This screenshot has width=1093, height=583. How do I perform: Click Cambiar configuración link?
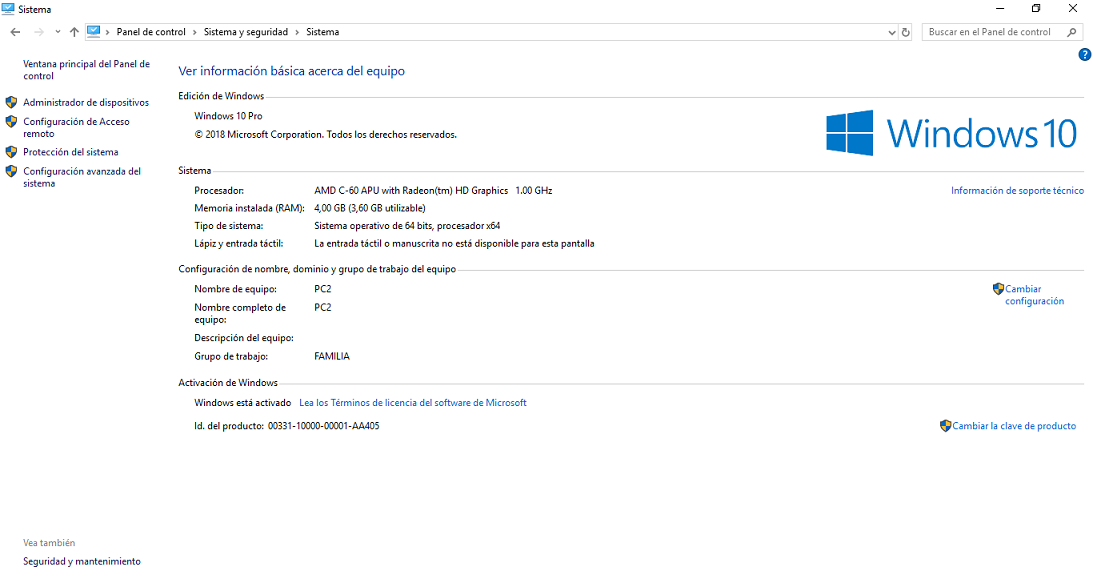(x=1034, y=295)
